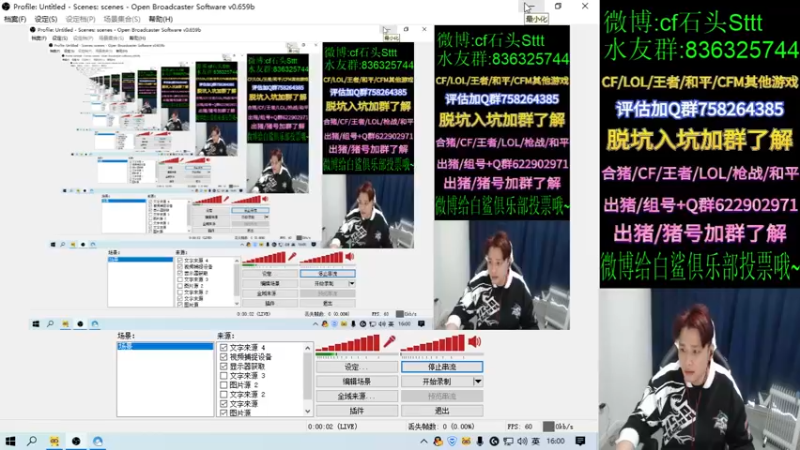Screen dimensions: 800x450
Task: Open the QQ penguin tray icon
Action: (438, 441)
